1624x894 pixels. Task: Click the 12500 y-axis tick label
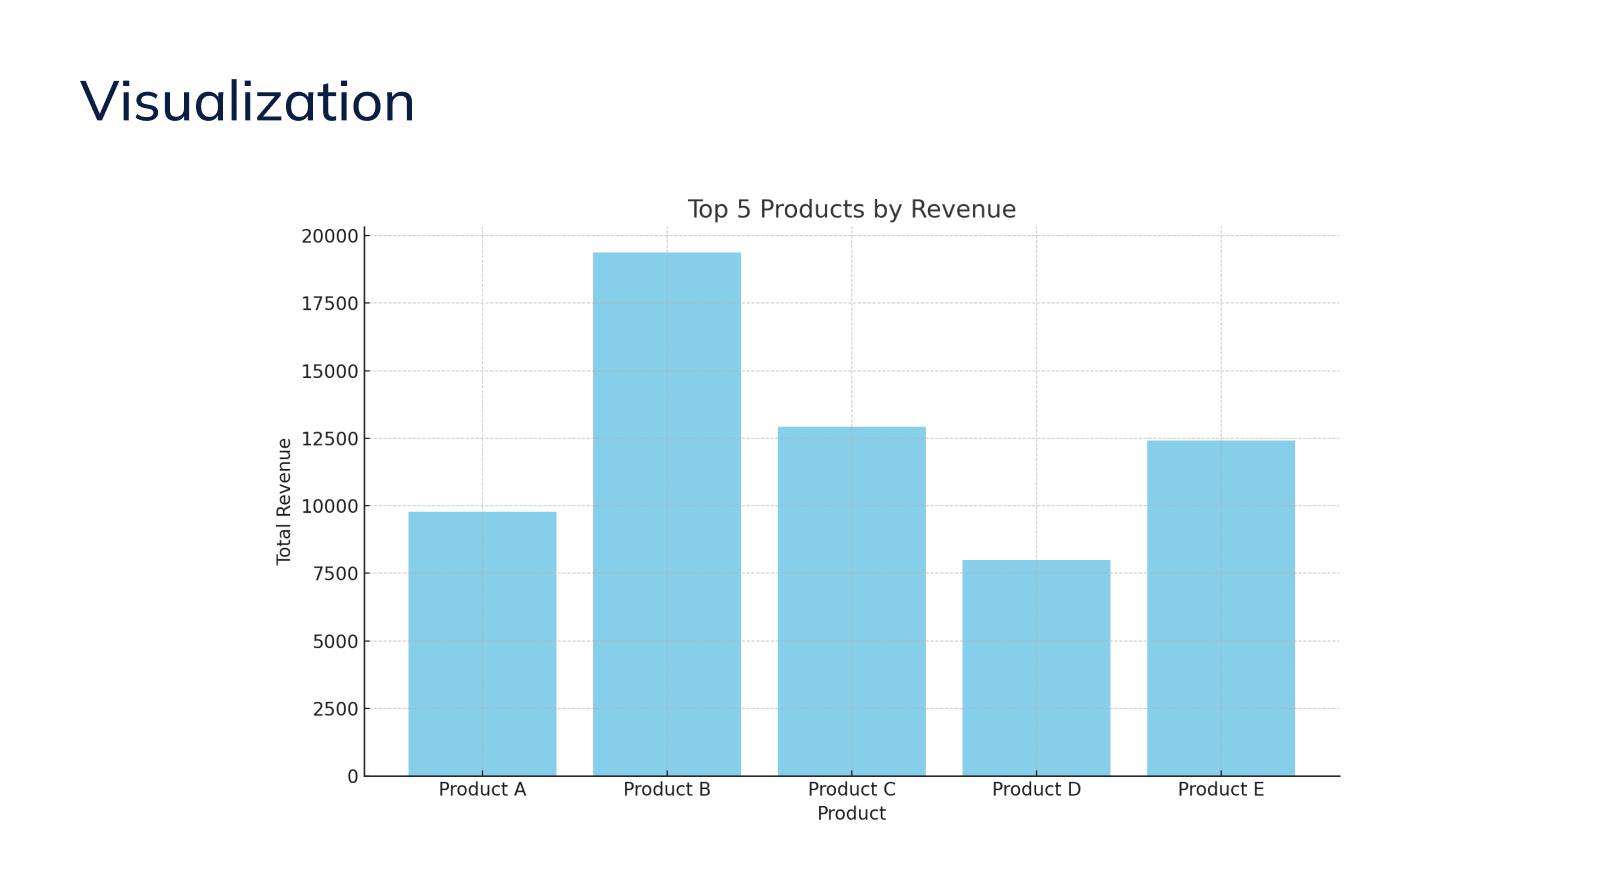[329, 439]
